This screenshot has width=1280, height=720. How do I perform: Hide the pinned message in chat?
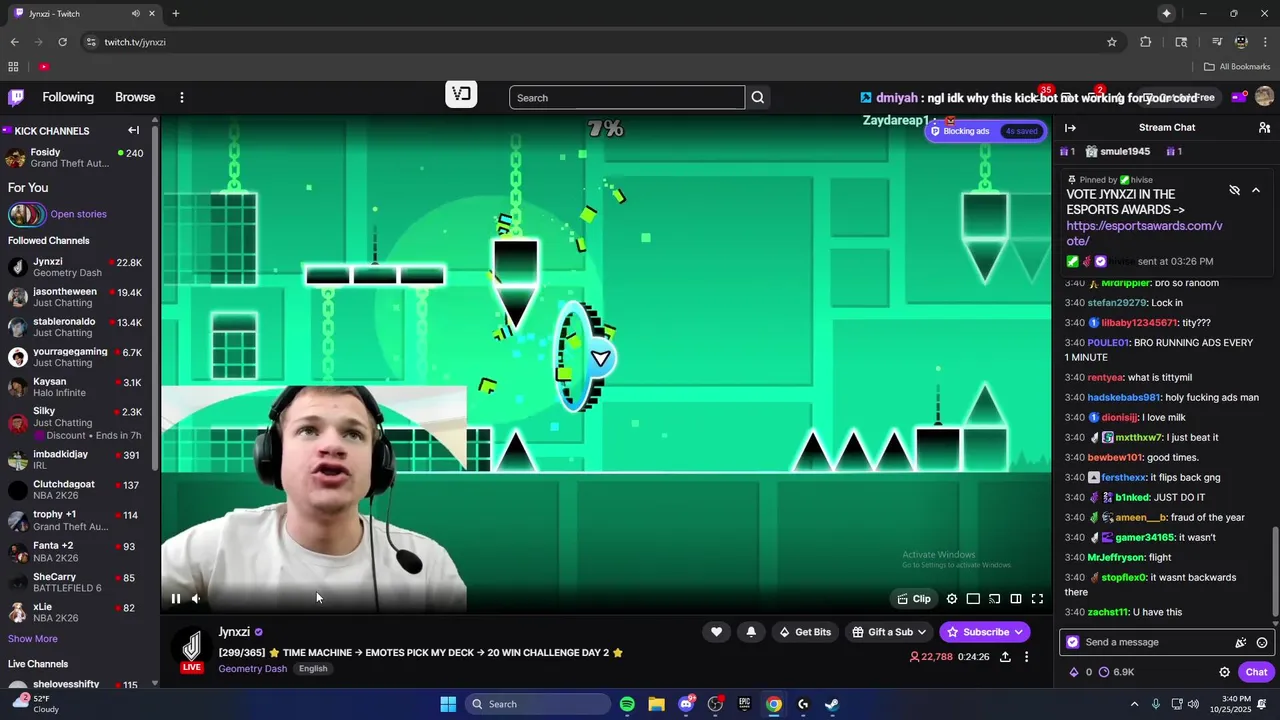coord(1234,190)
